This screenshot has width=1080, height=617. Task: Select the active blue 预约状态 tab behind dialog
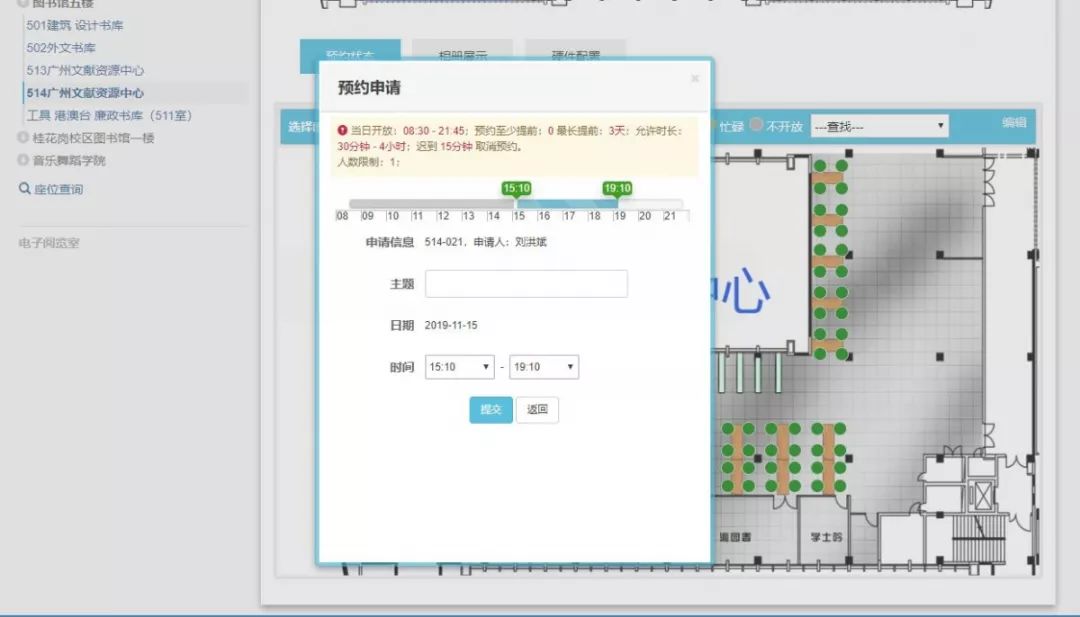click(x=350, y=55)
